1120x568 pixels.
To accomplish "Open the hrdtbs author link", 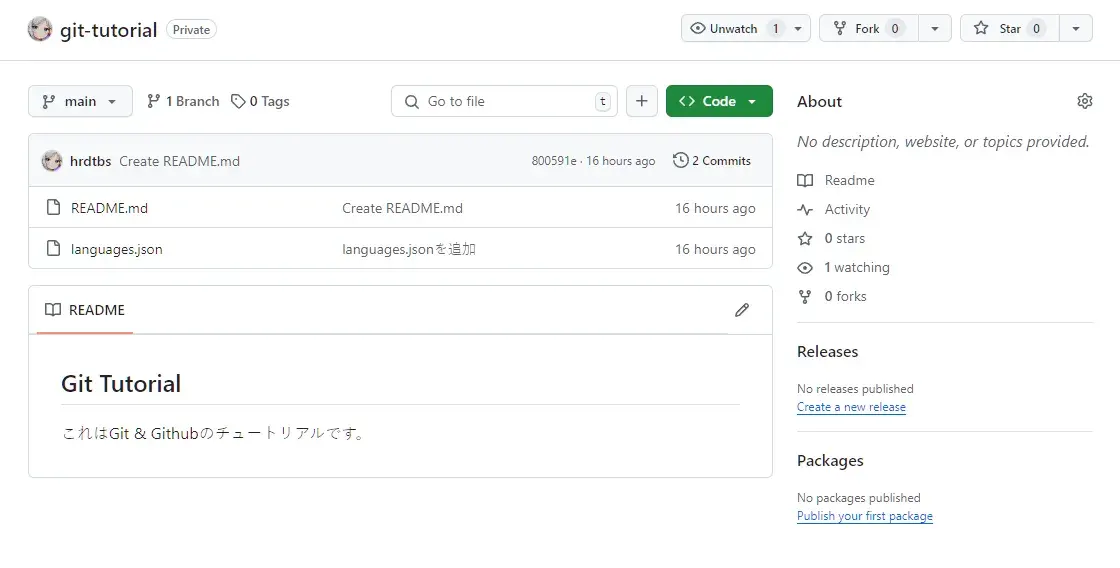I will click(91, 161).
